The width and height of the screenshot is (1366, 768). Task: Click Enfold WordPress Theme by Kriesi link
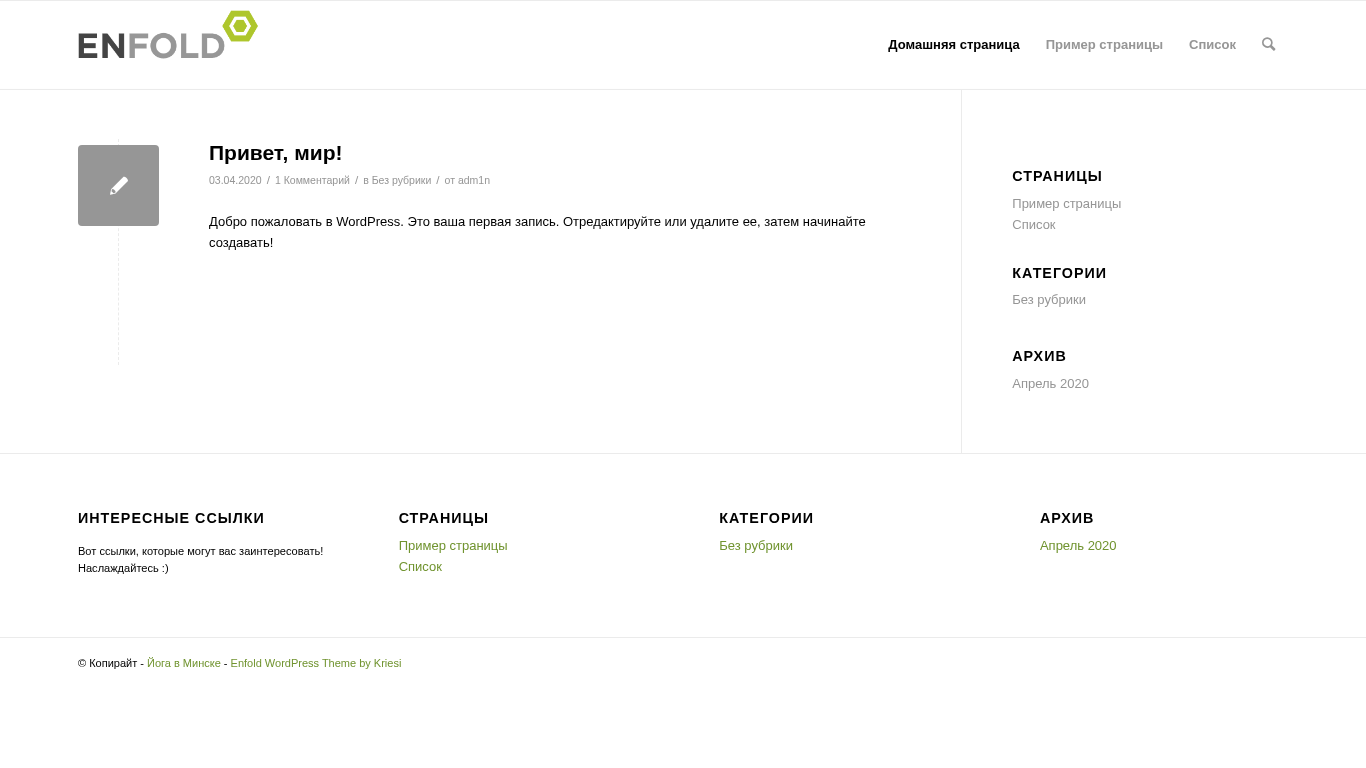pyautogui.click(x=316, y=663)
